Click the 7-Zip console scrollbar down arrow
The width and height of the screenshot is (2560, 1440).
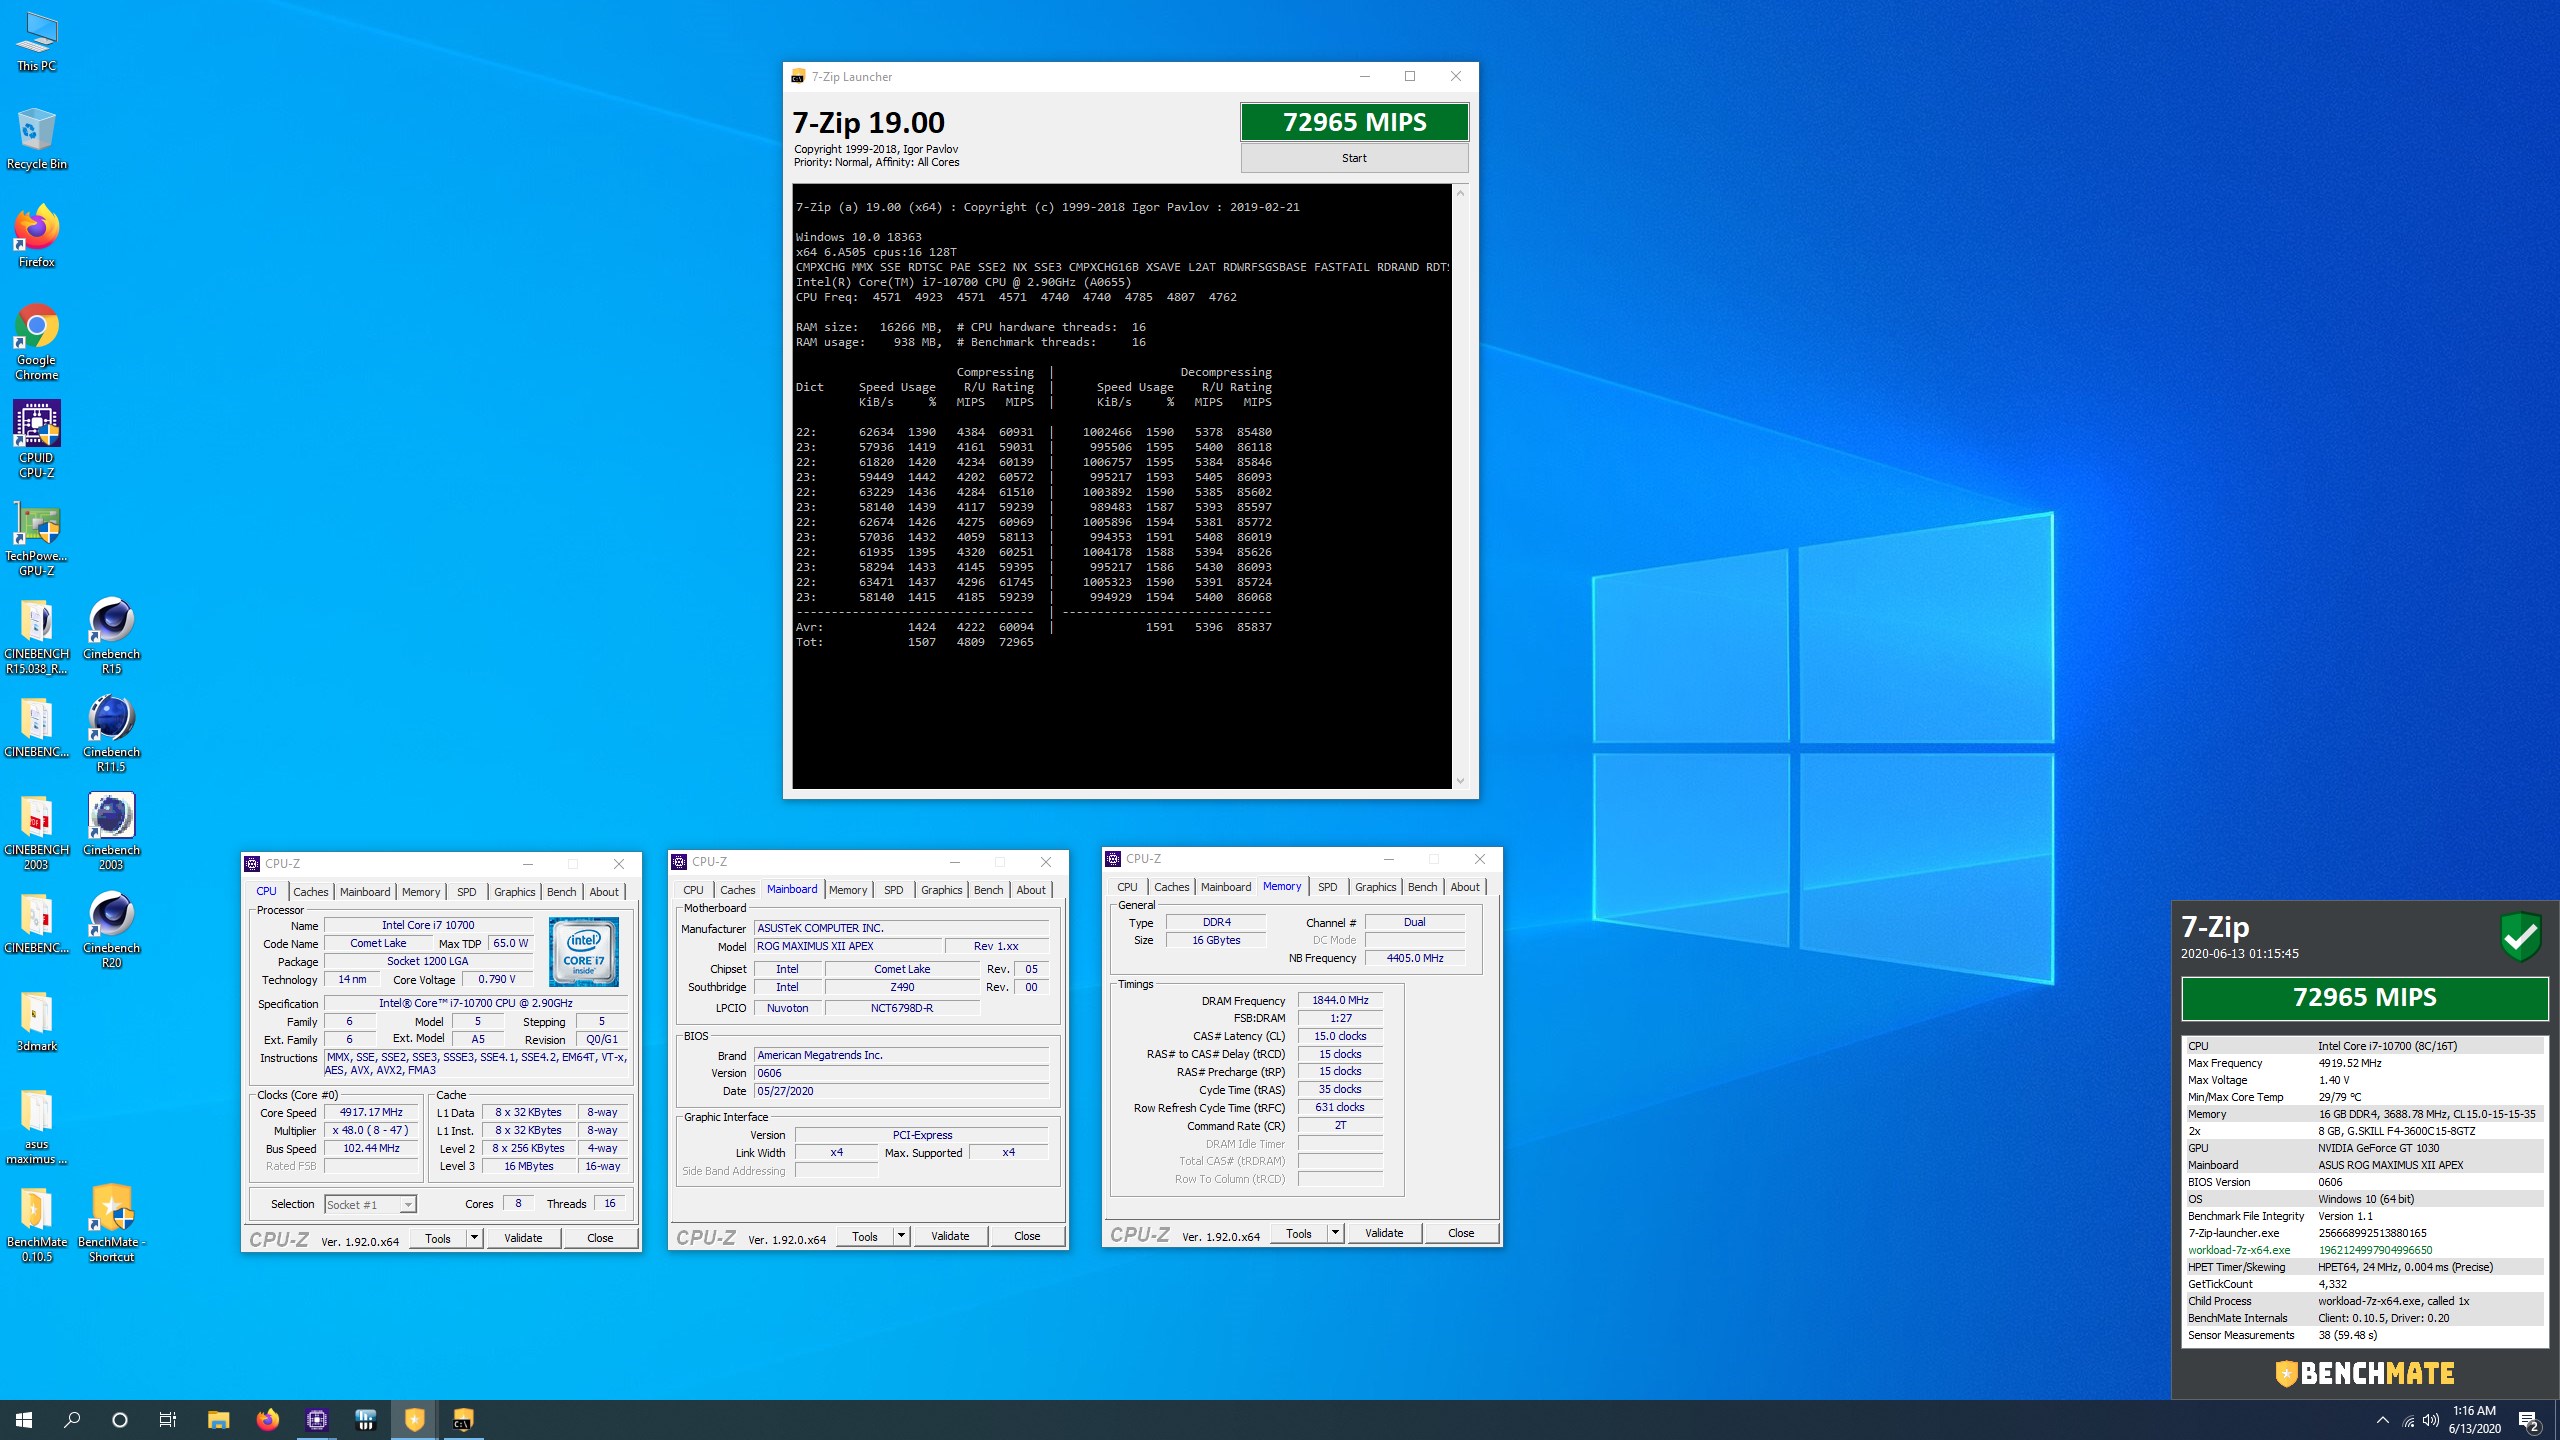(x=1460, y=781)
